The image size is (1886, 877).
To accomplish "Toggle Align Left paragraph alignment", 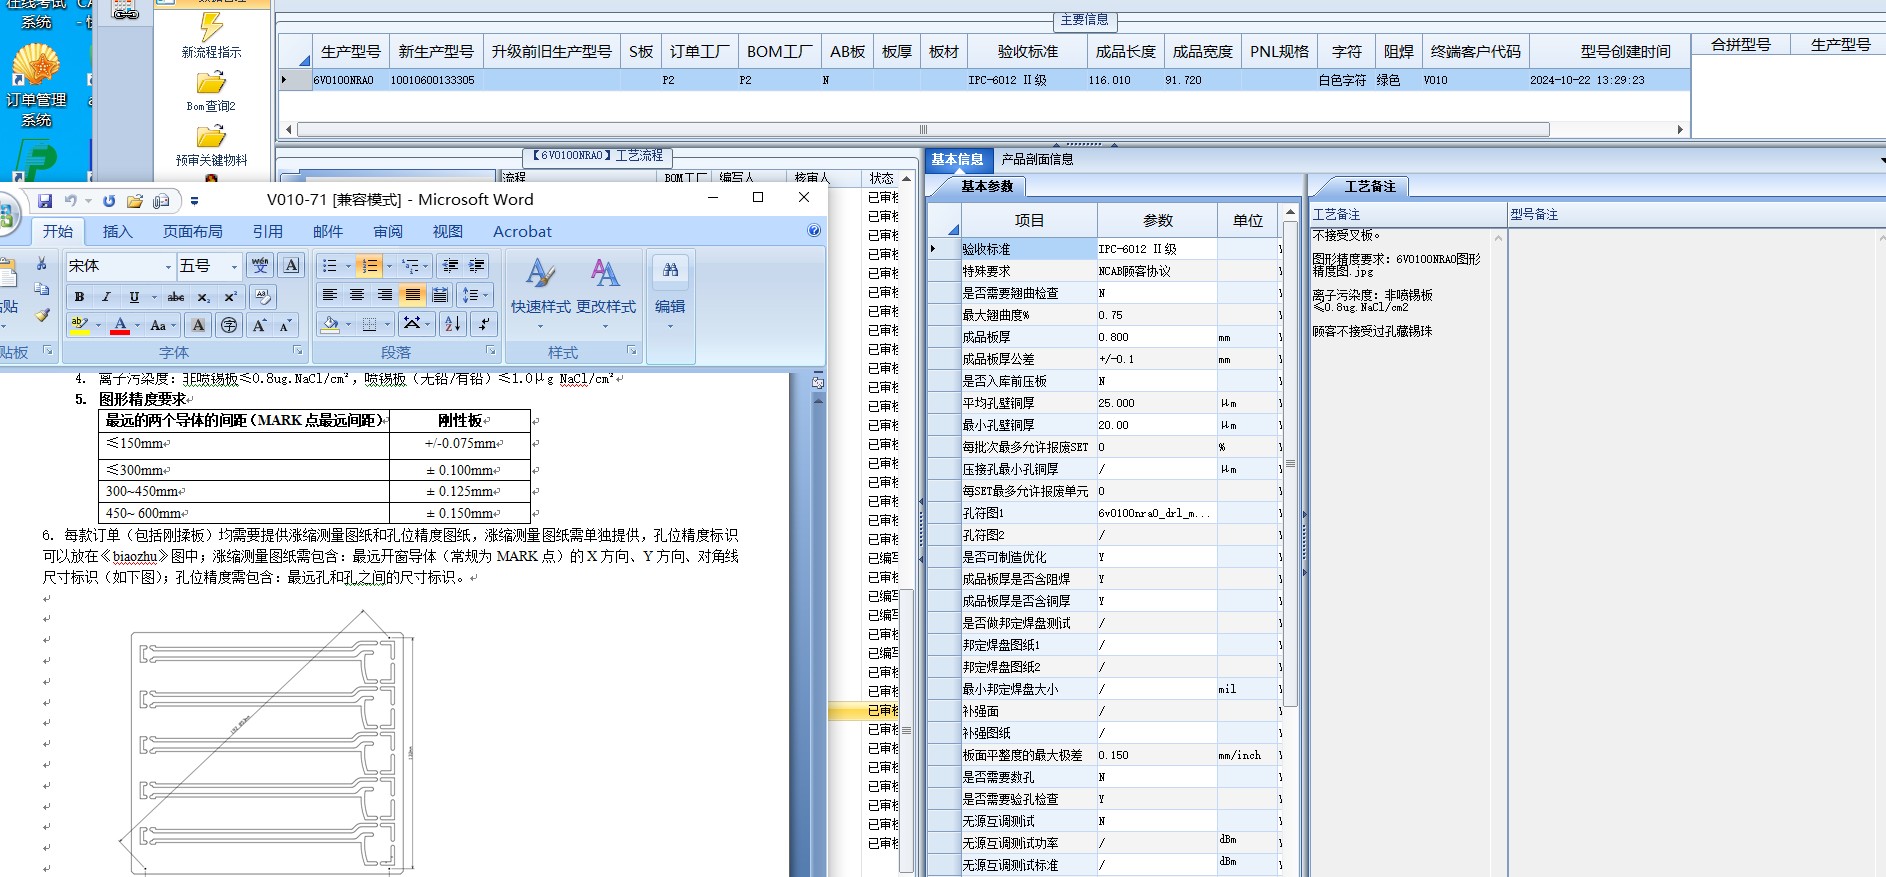I will (x=329, y=295).
